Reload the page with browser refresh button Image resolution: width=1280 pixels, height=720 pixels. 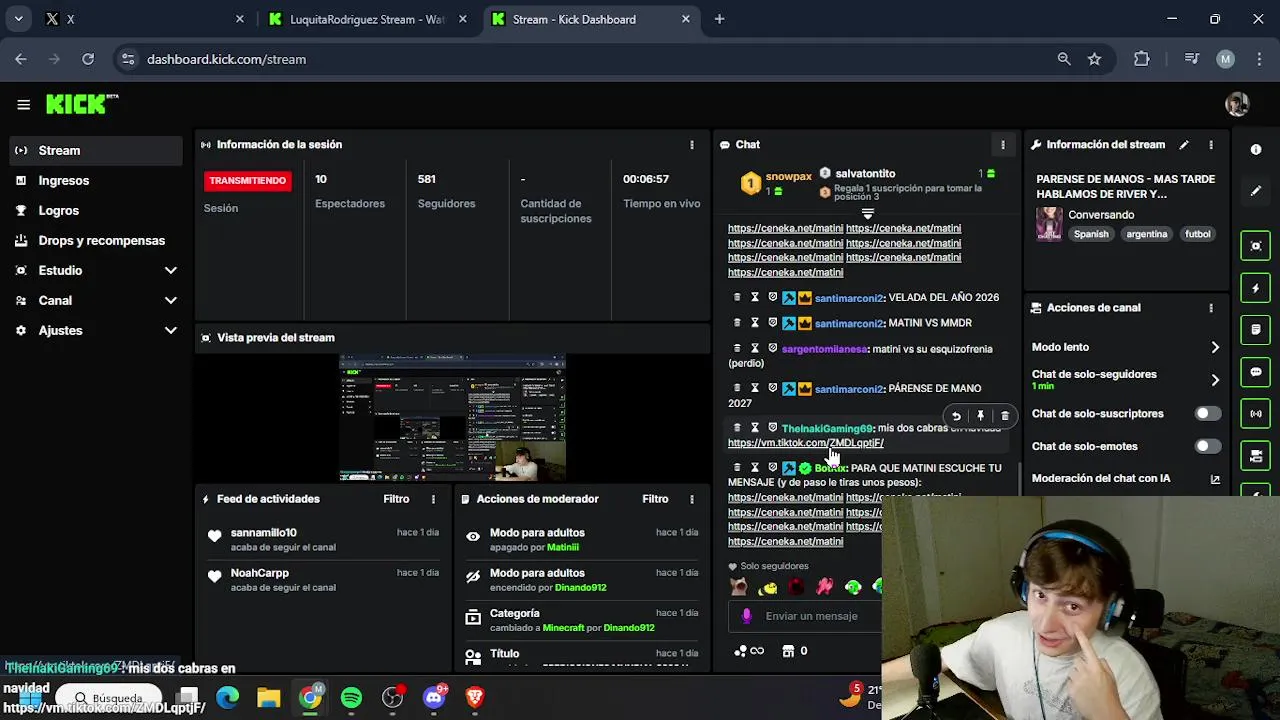click(88, 59)
